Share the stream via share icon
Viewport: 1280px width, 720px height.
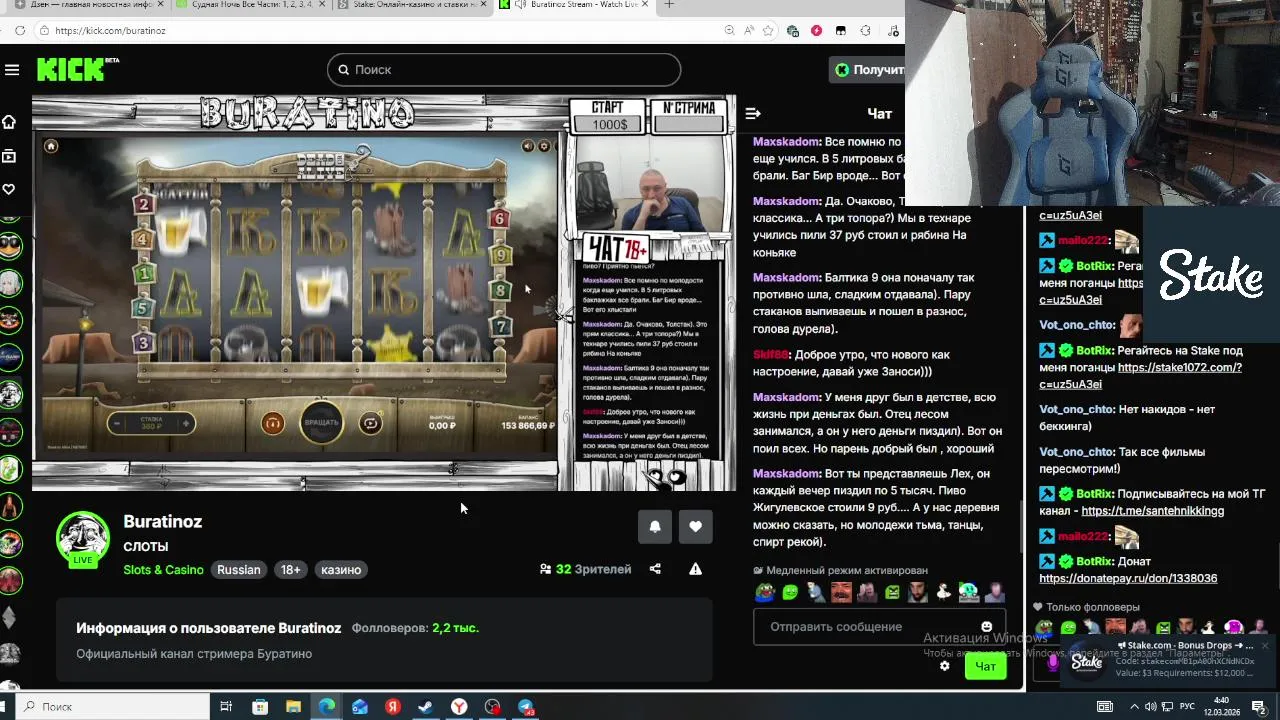655,569
